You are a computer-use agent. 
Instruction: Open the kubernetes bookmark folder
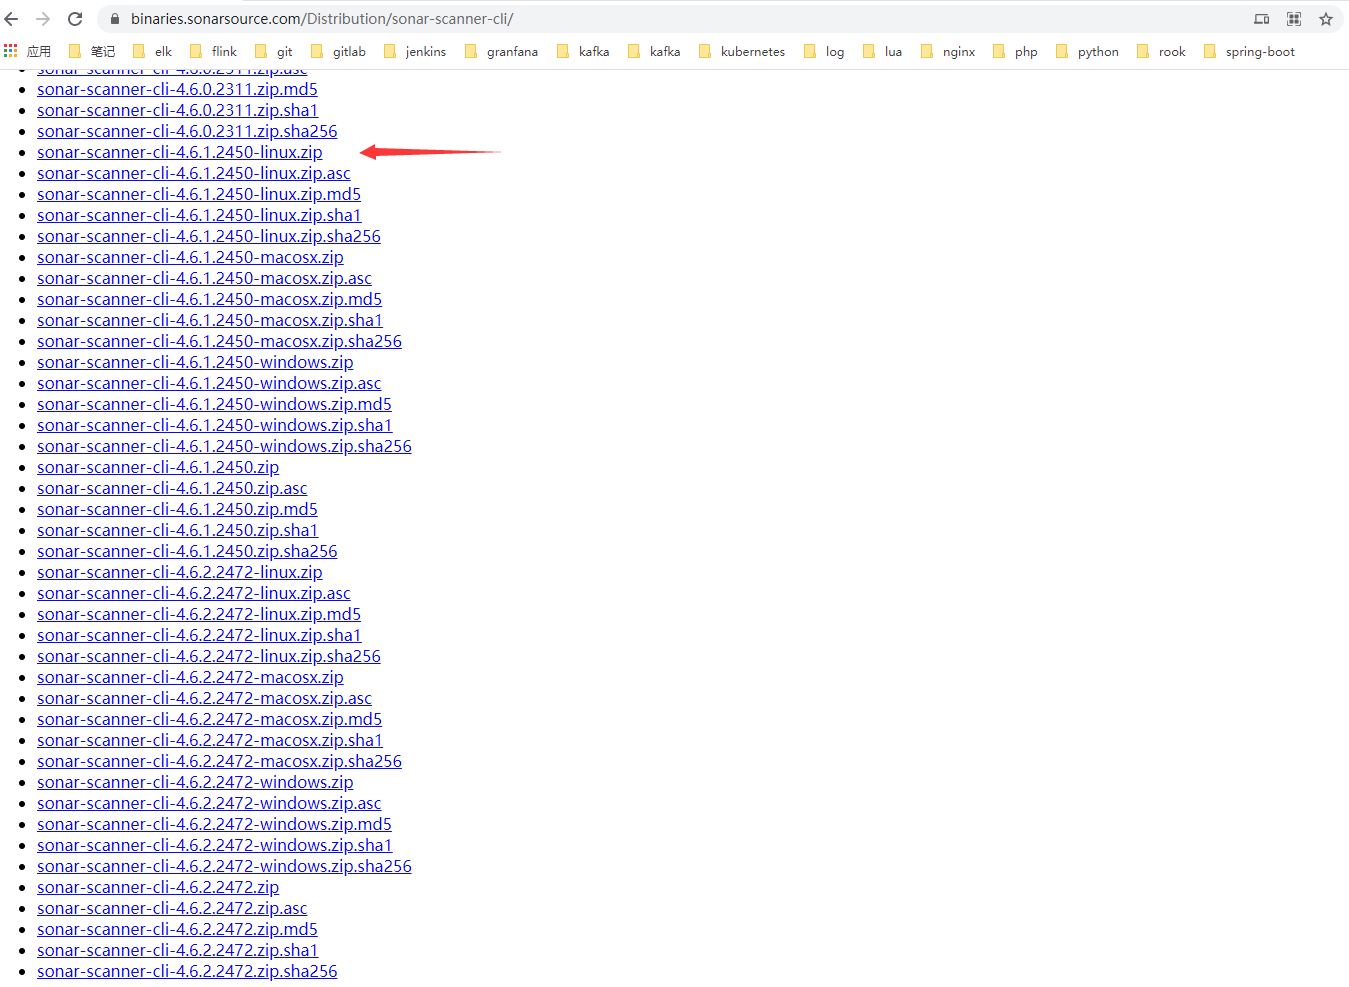coord(742,51)
